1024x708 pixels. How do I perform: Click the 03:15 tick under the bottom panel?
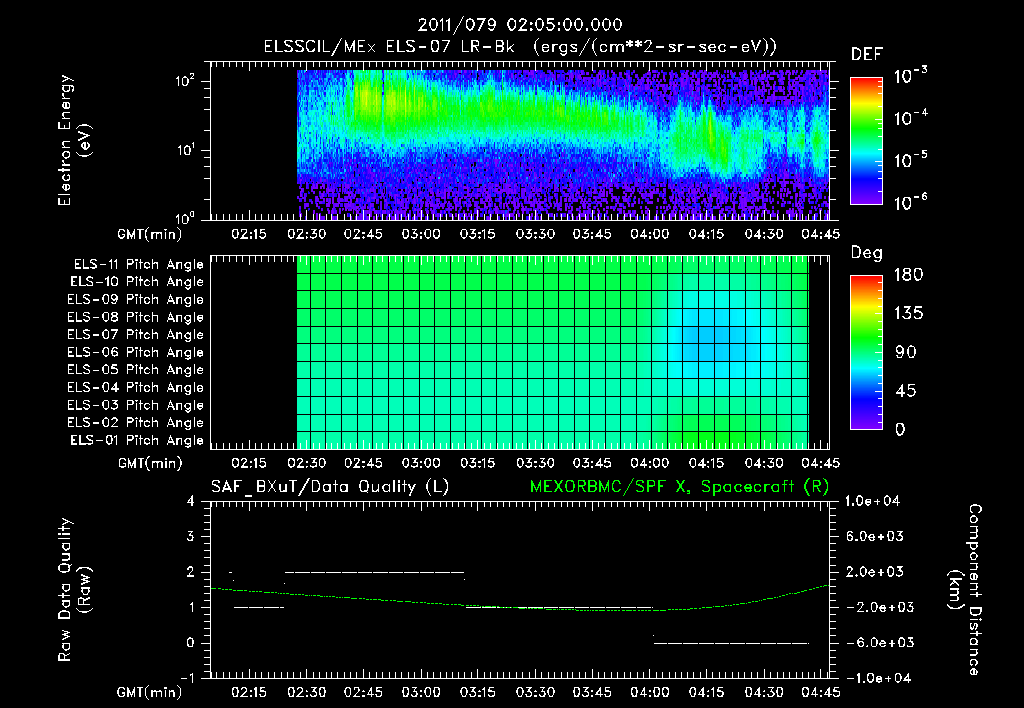point(477,692)
